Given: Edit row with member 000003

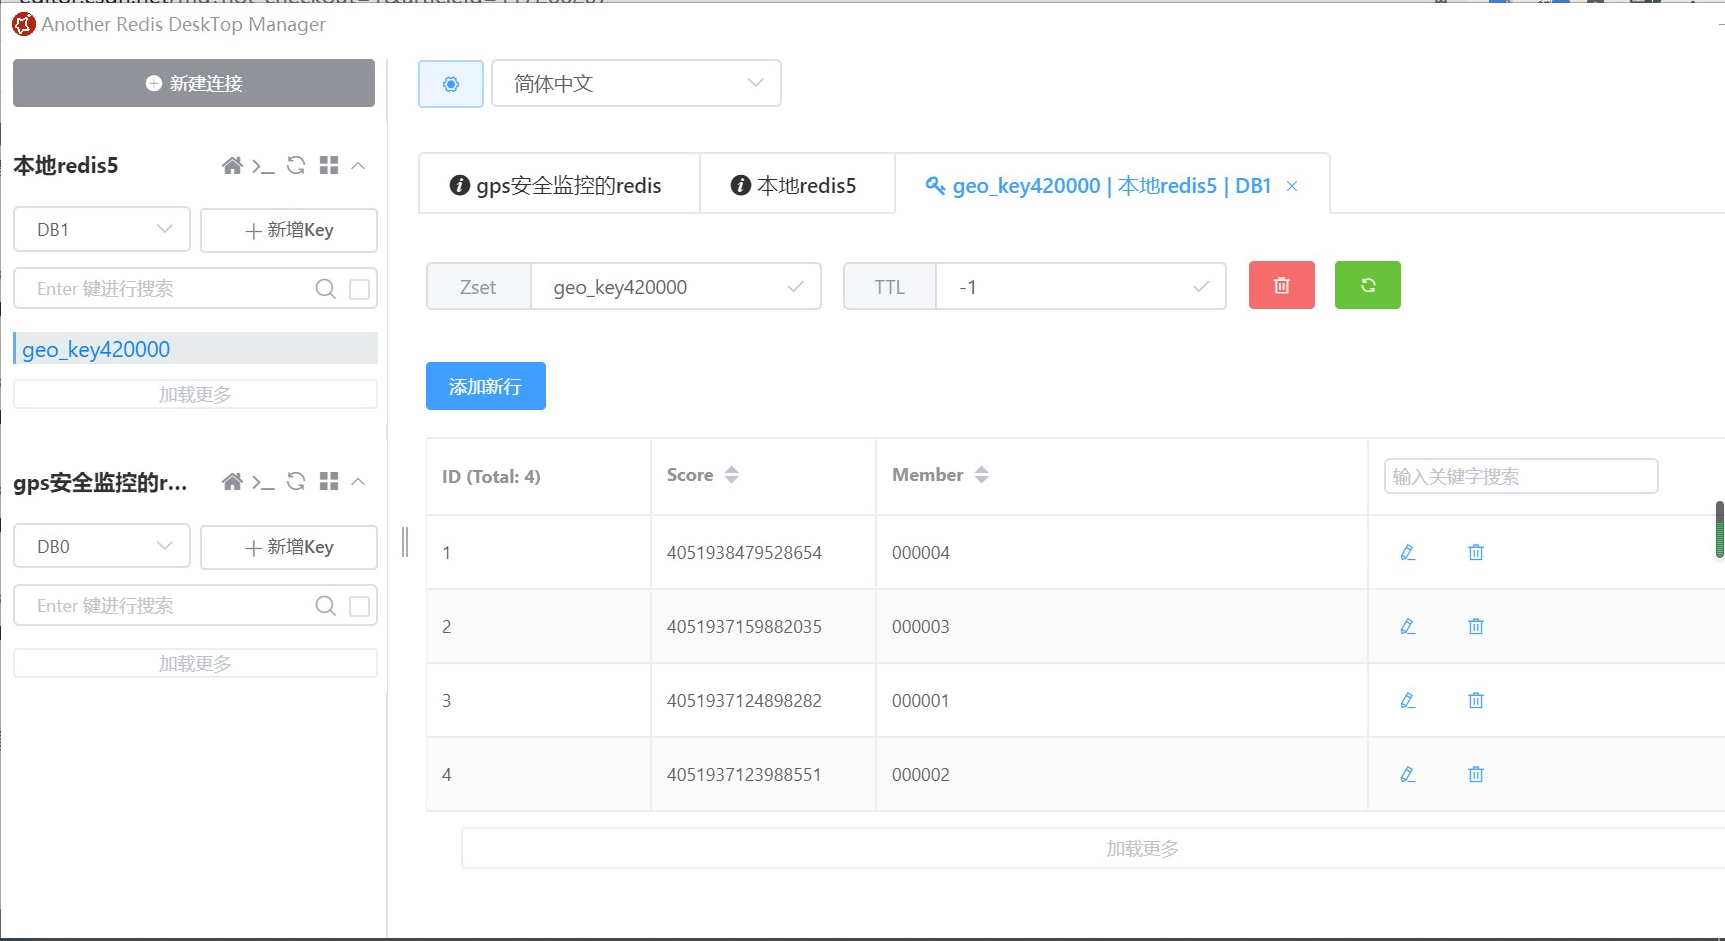Looking at the screenshot, I should point(1408,626).
